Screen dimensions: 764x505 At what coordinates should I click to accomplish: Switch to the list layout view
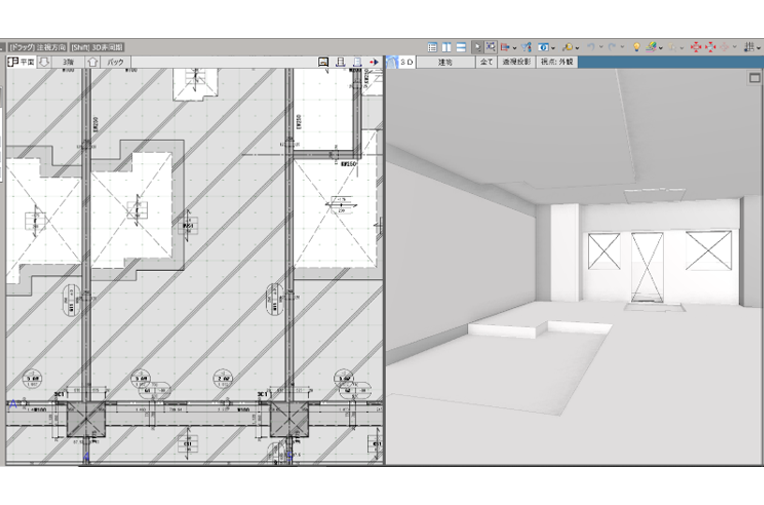432,47
